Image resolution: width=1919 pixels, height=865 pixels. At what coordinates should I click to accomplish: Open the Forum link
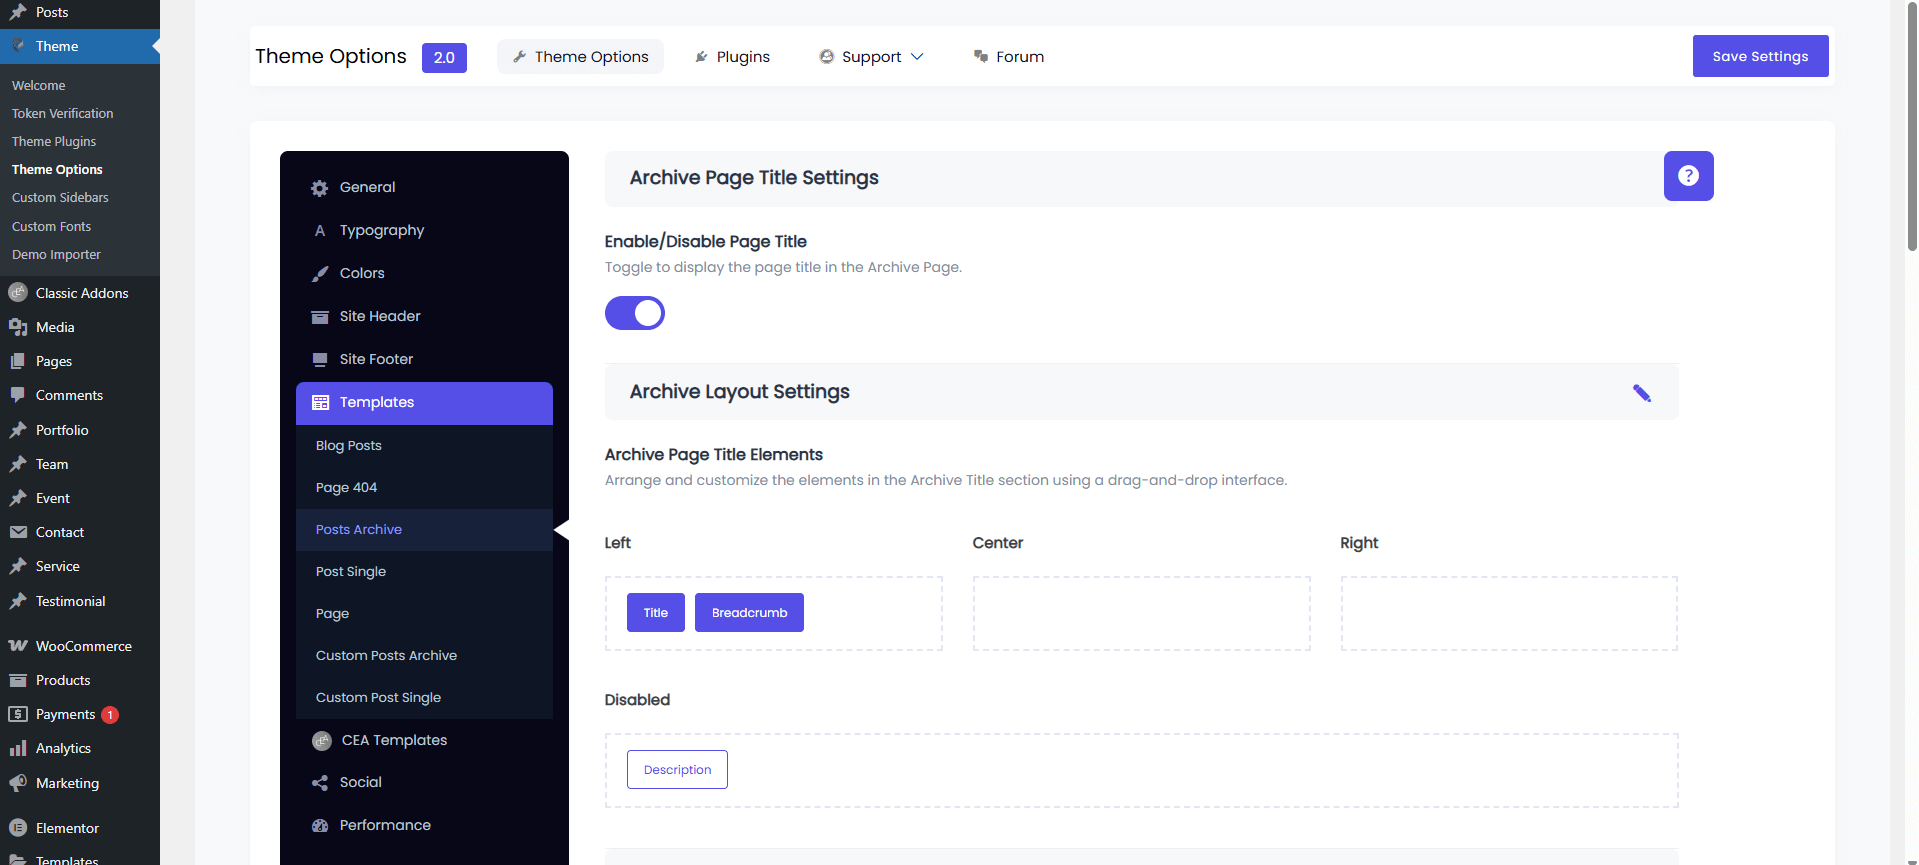tap(1009, 57)
